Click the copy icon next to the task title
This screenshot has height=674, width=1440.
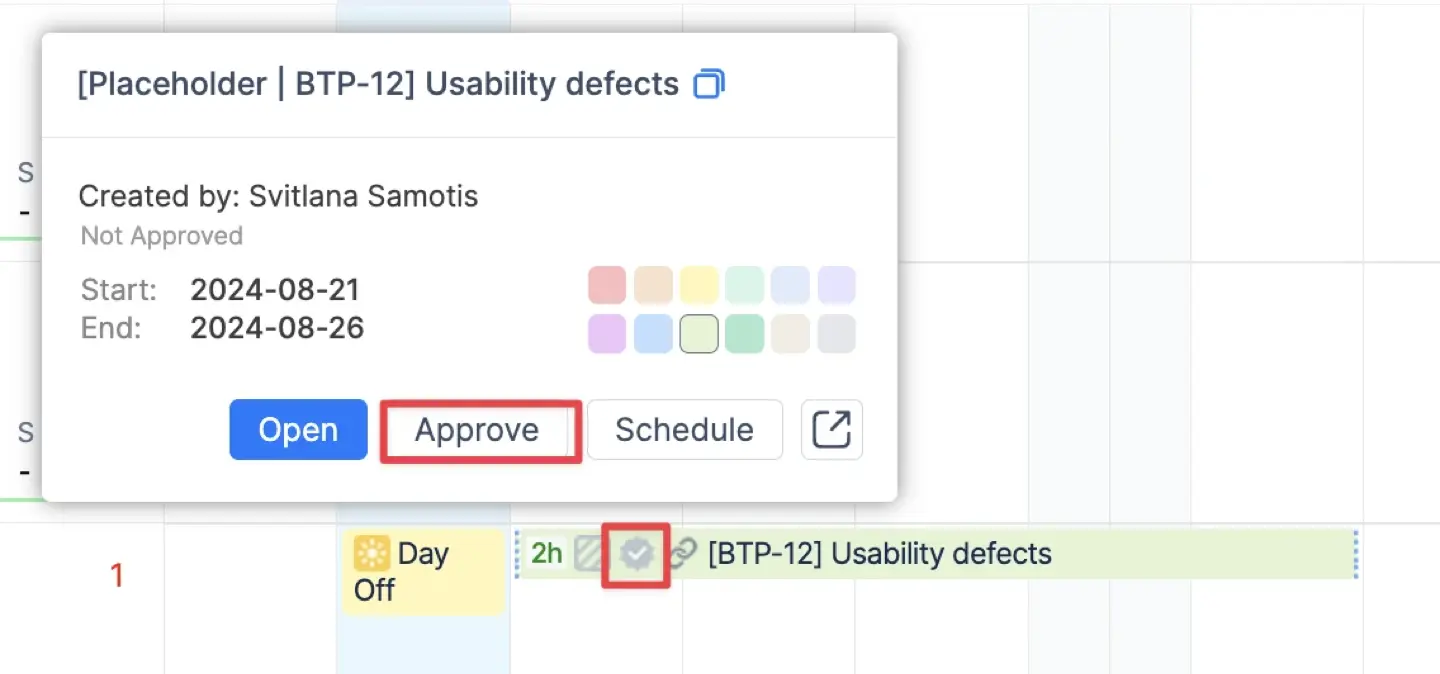tap(709, 85)
